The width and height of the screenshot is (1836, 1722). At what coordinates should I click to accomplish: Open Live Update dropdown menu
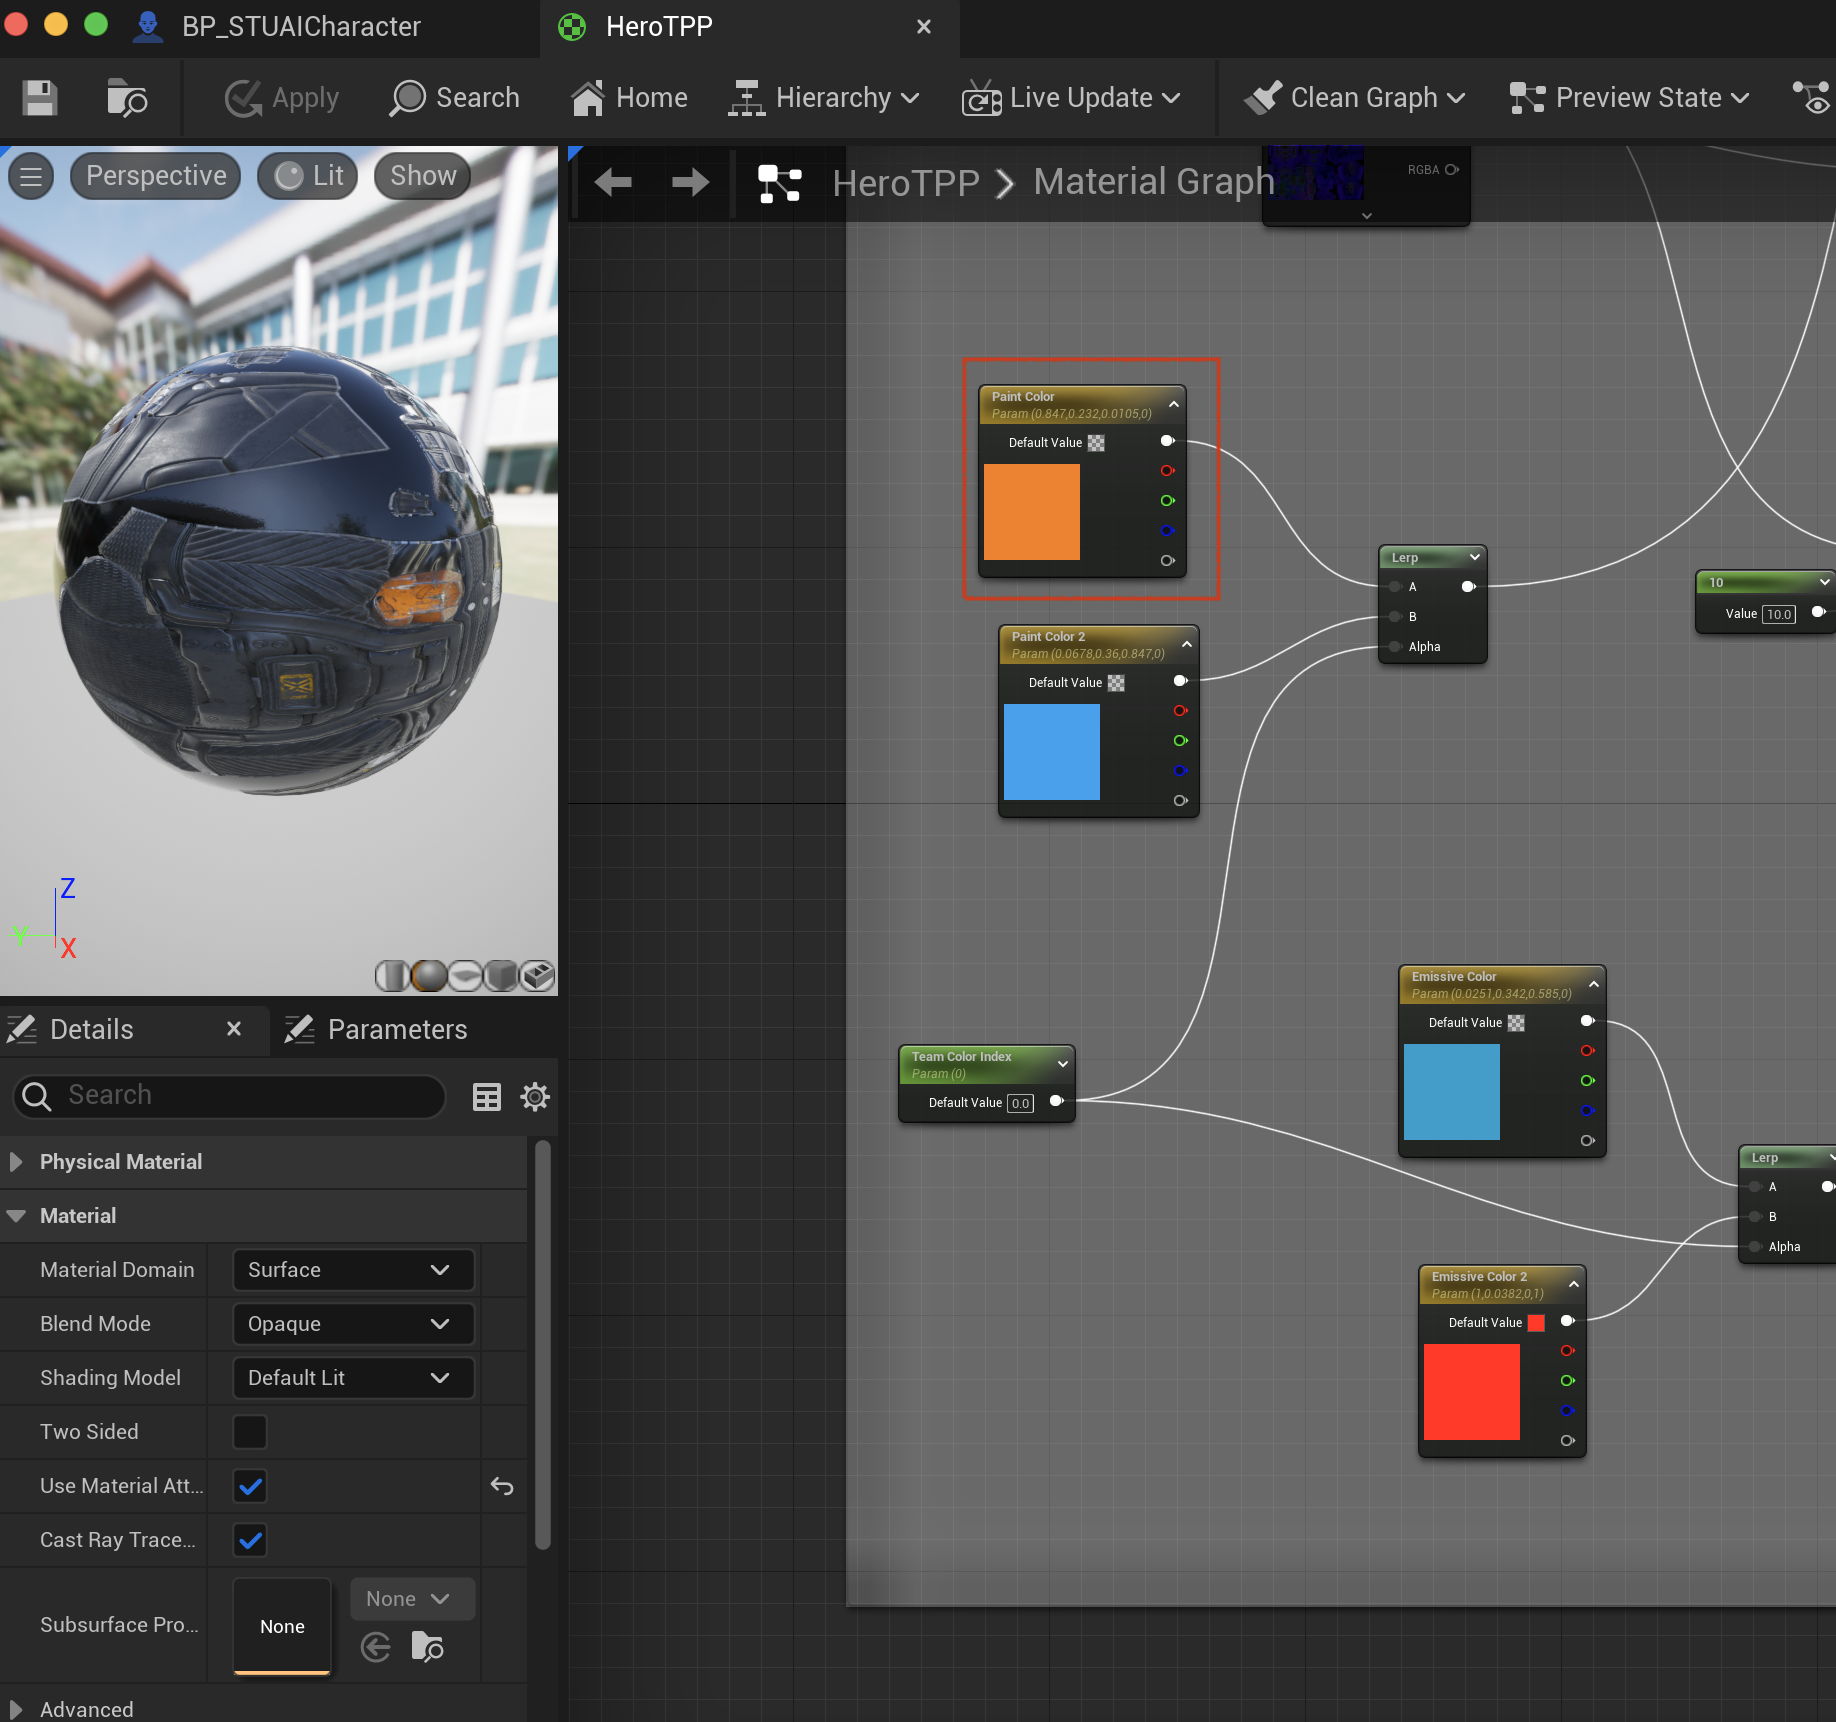(1071, 98)
